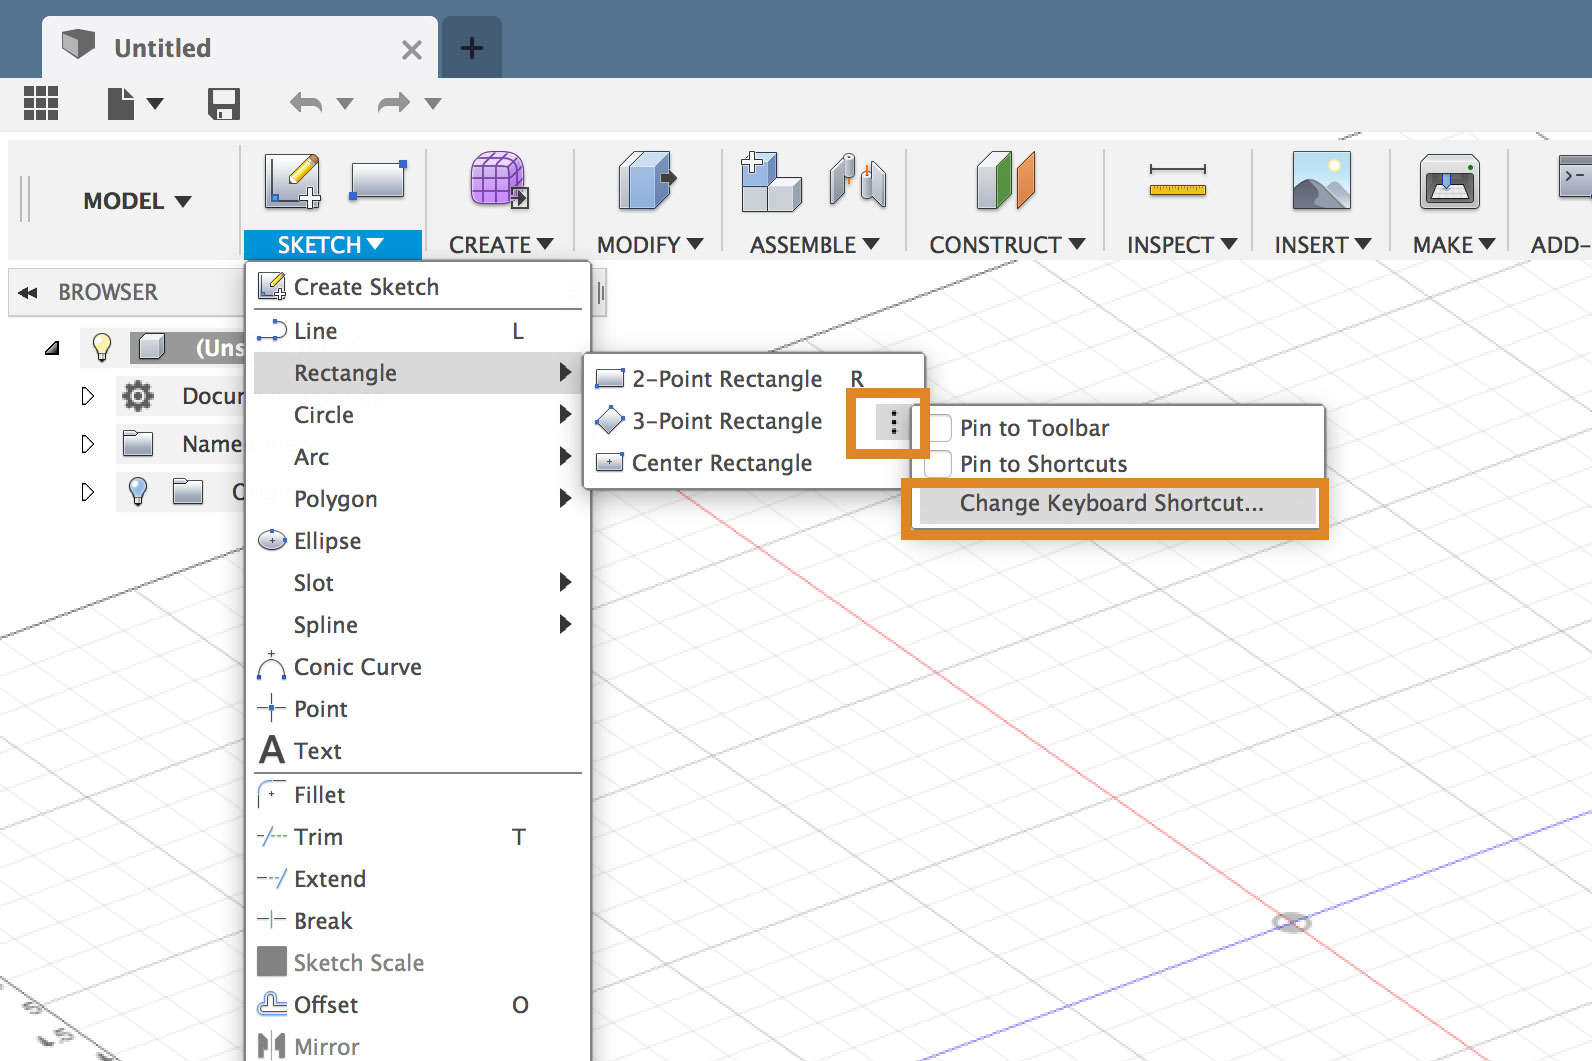
Task: Open the ASSEMBLE menu dropdown
Action: click(x=815, y=245)
